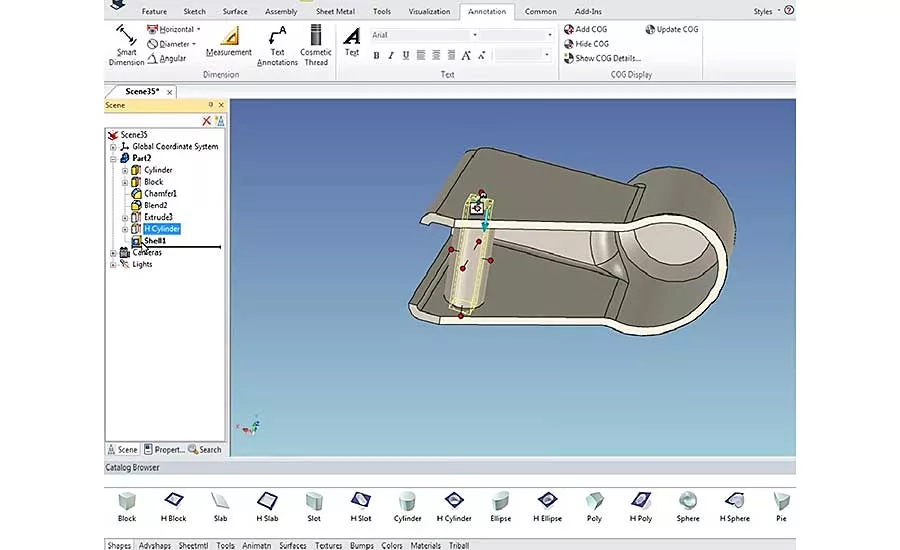Select the H Slot catalog shape

(361, 507)
